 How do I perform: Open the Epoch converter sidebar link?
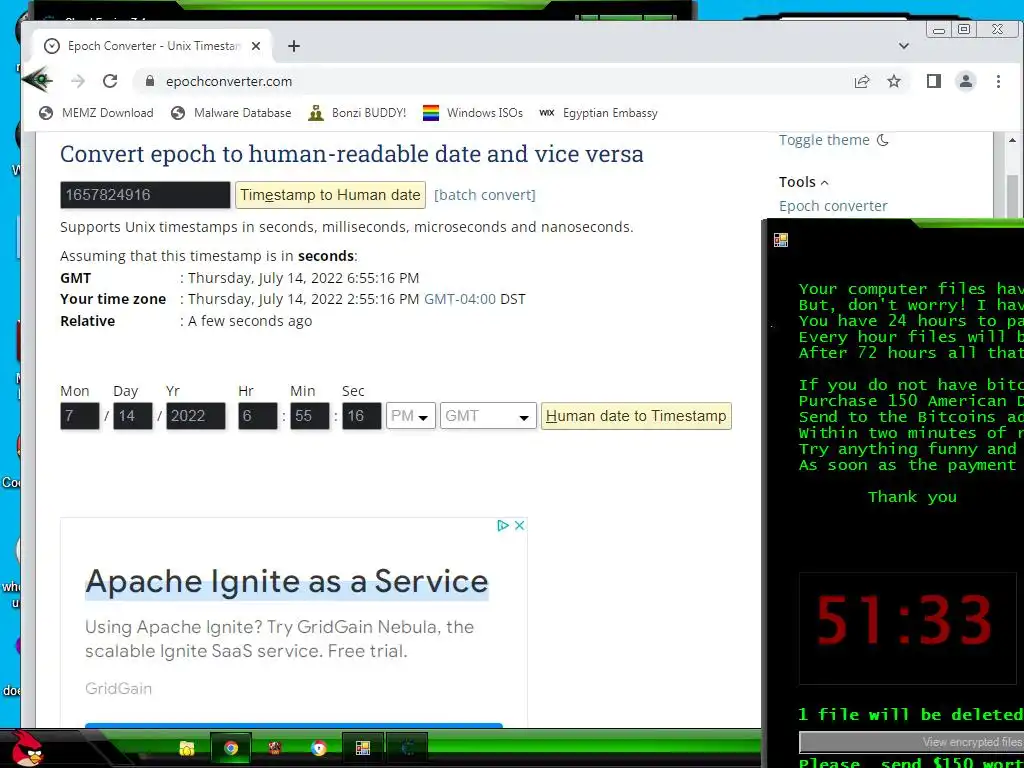coord(833,206)
